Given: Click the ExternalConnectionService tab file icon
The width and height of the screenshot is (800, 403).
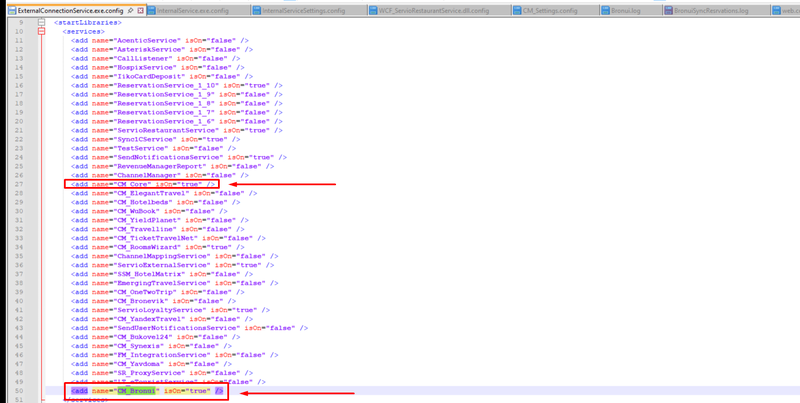Looking at the screenshot, I should [8, 8].
